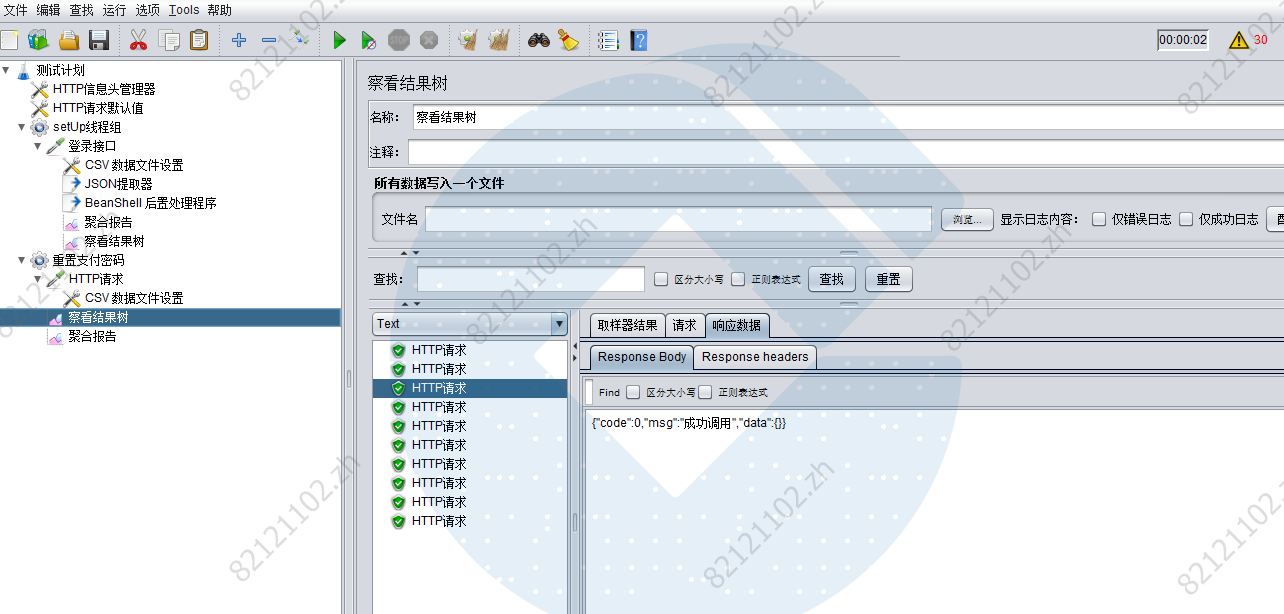Click the 查找 text field
Screen dimensions: 1284x614
point(531,279)
